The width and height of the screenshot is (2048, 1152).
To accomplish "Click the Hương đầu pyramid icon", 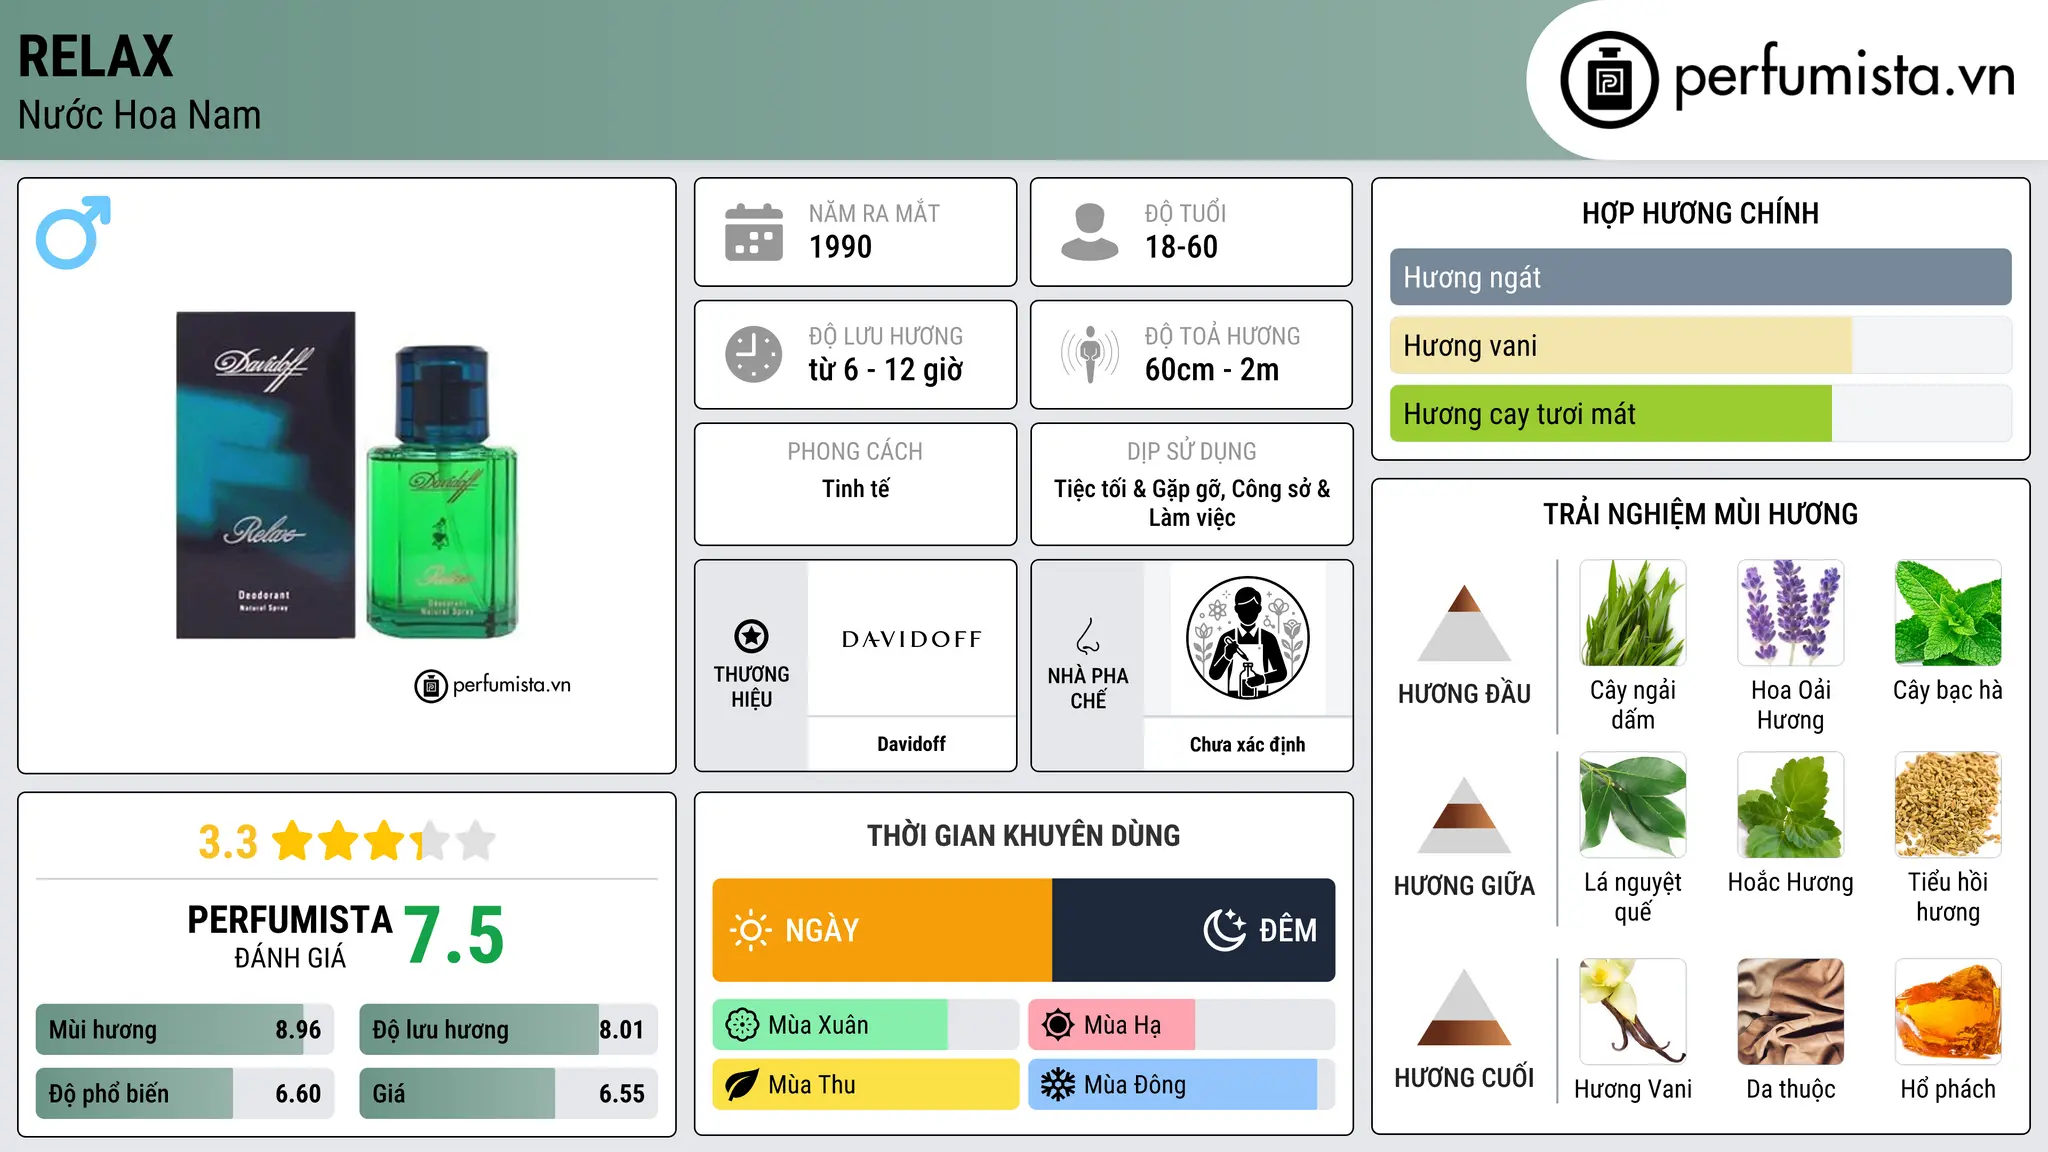I will (1464, 622).
